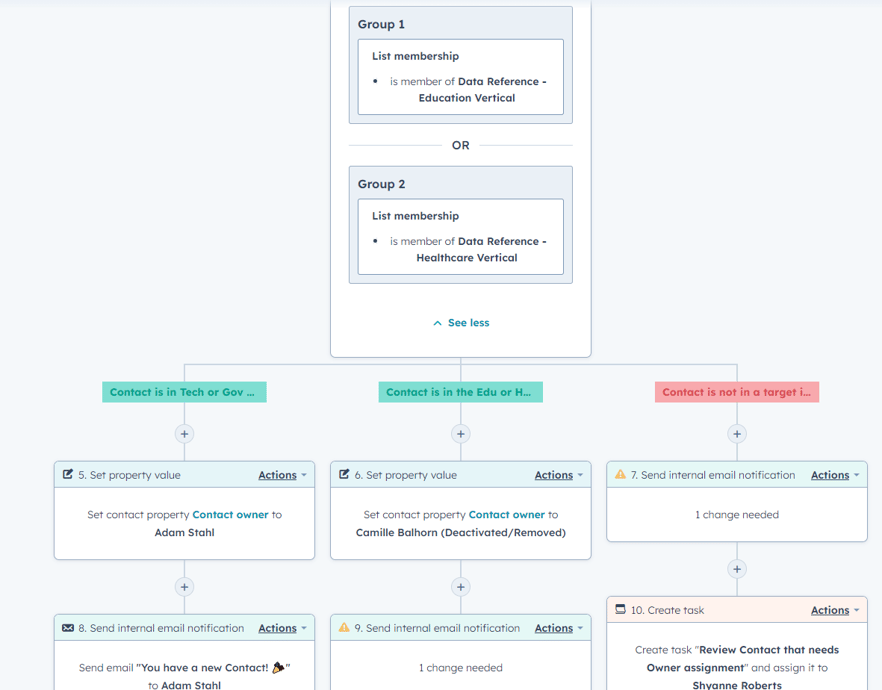Select the Group 1 List membership condition card
882x690 pixels.
pos(460,78)
